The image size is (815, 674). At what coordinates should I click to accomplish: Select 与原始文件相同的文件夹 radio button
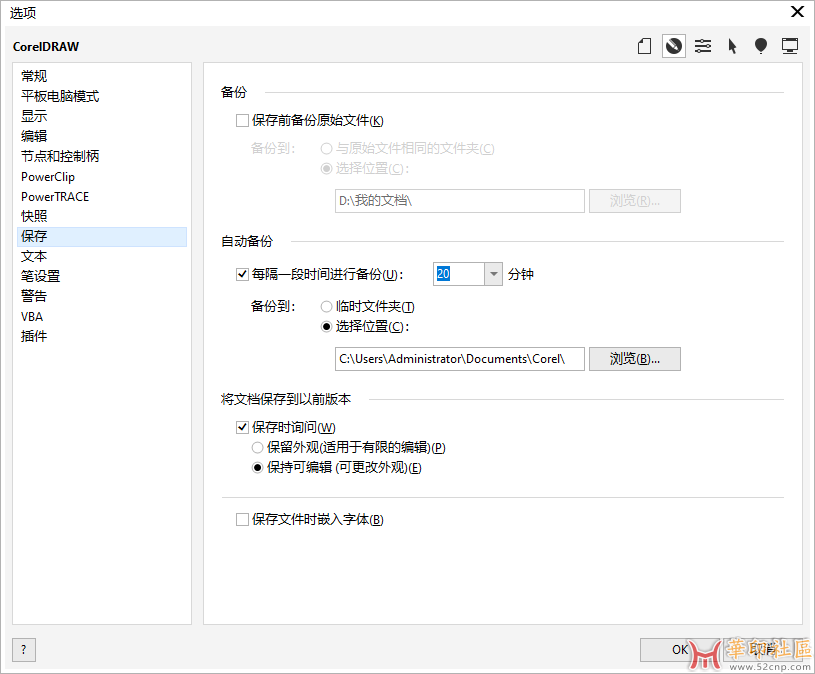[x=326, y=149]
